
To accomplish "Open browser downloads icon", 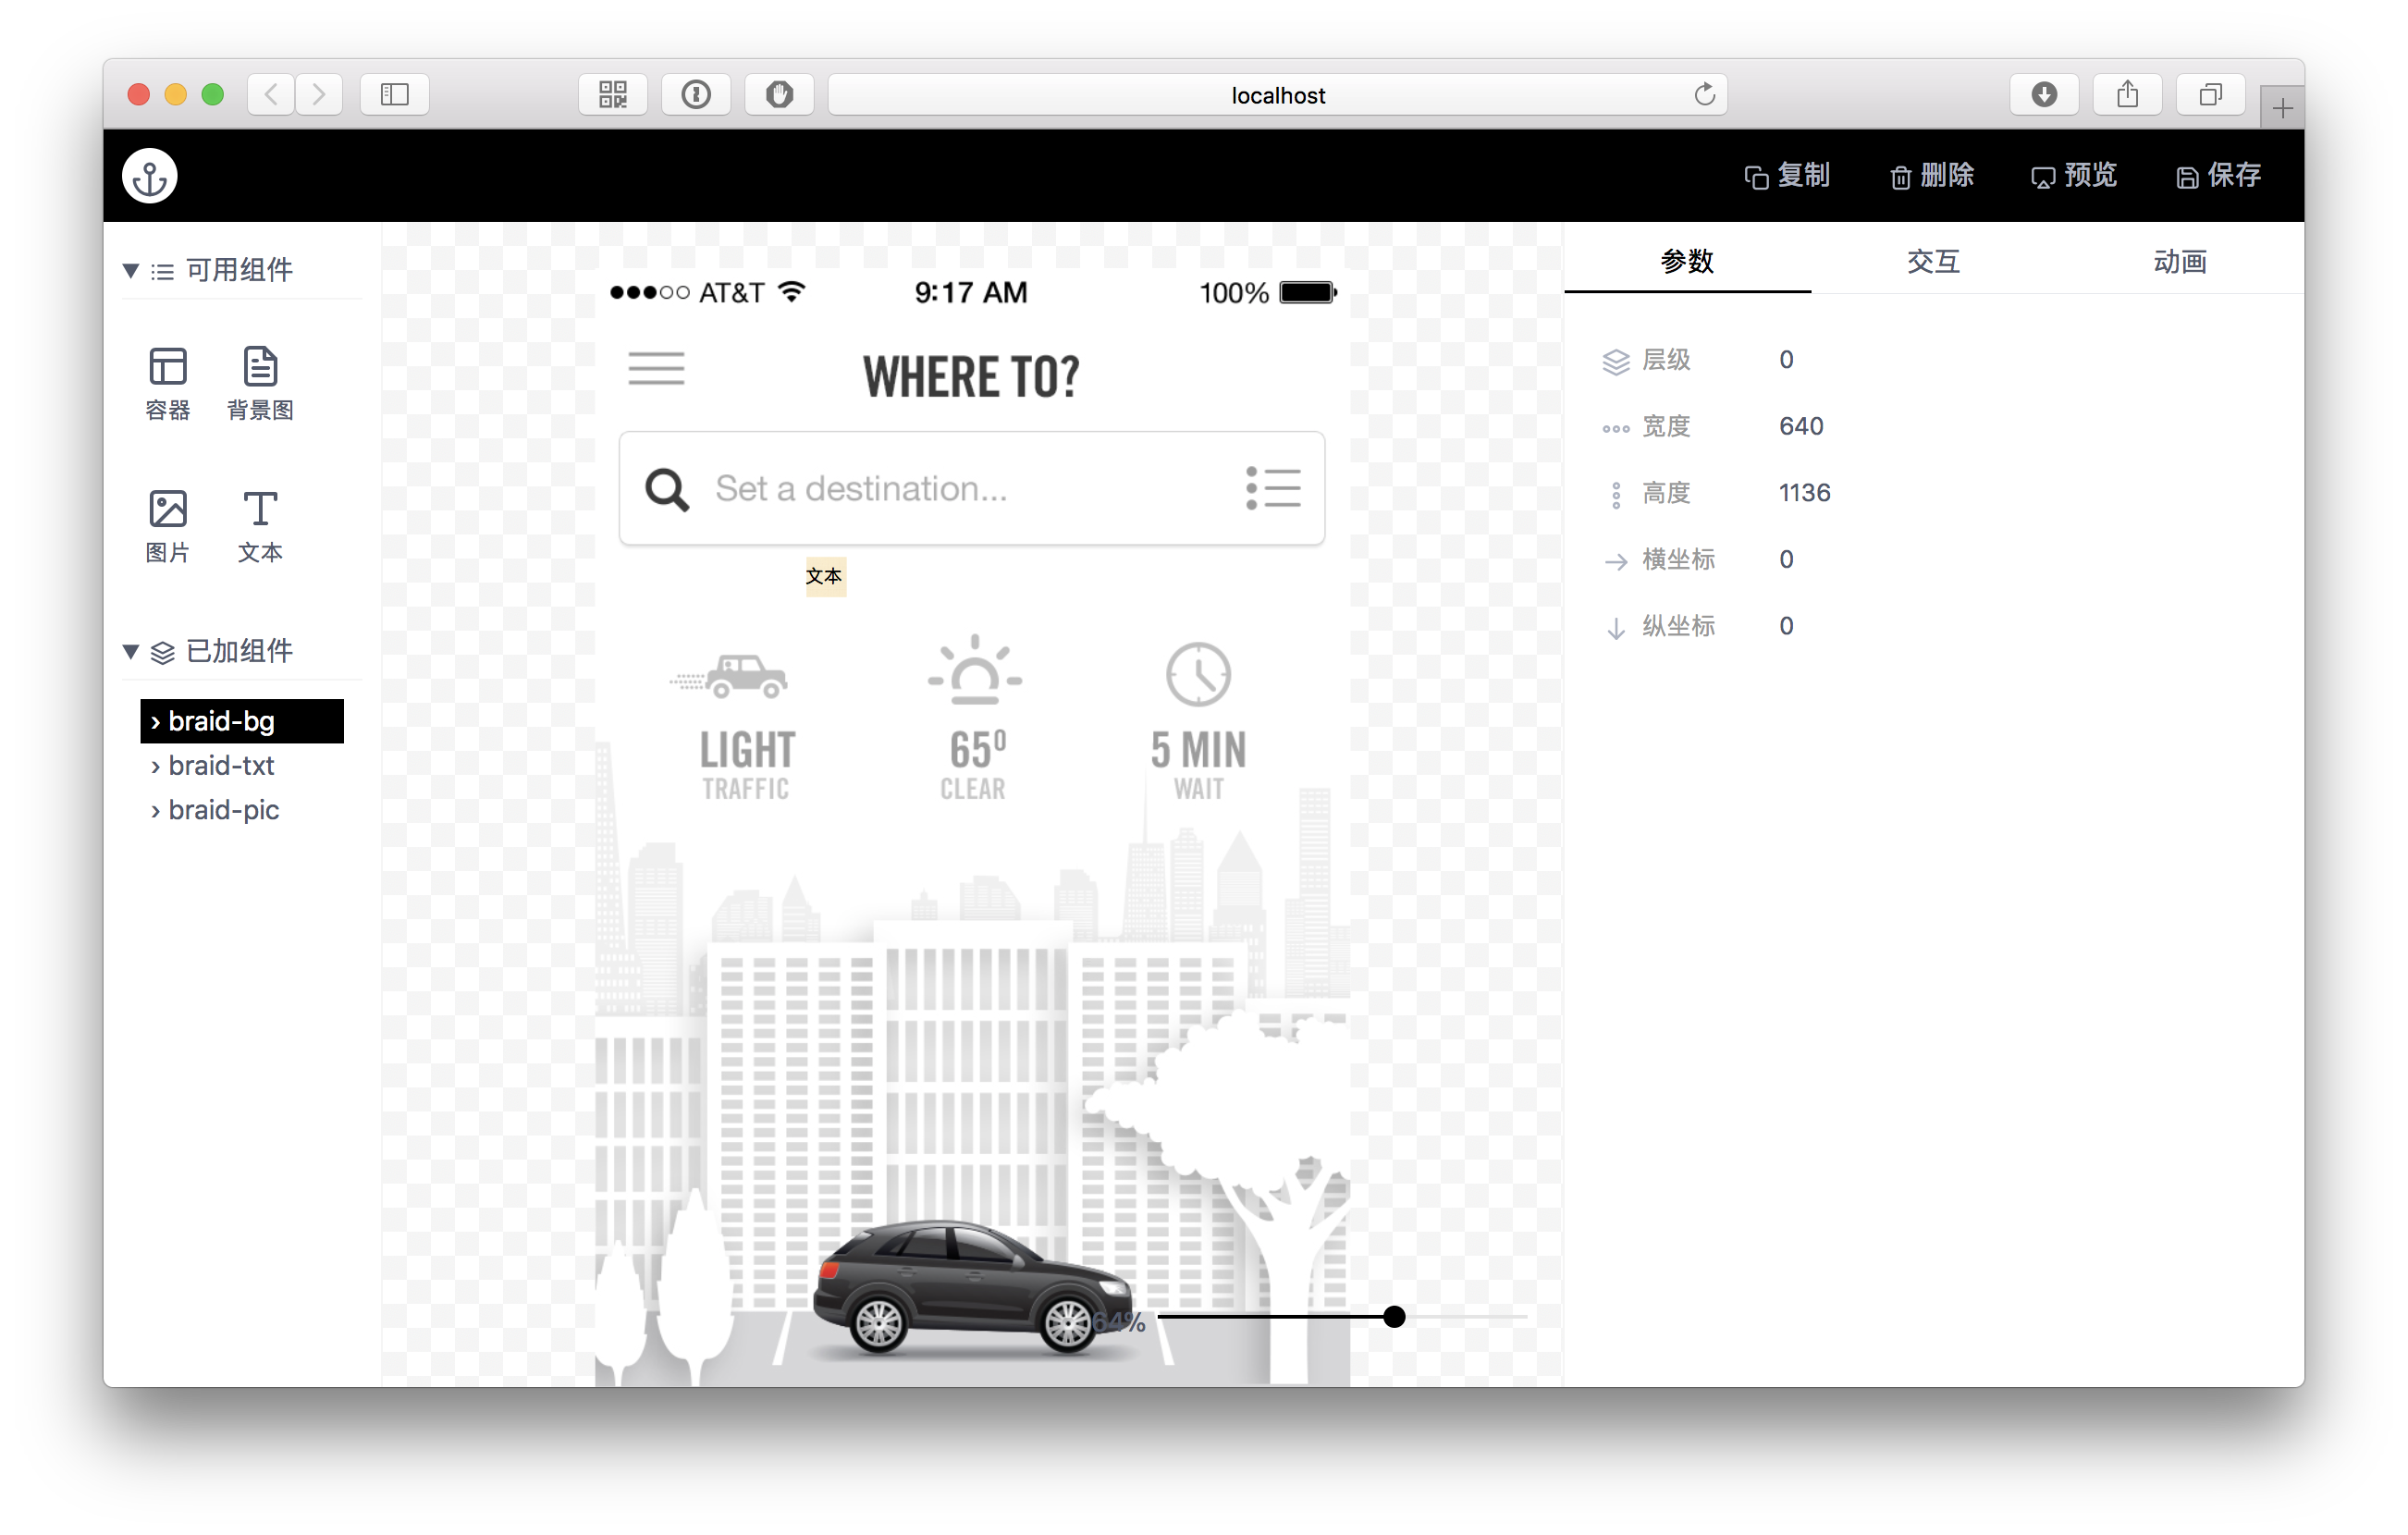I will coord(2044,95).
